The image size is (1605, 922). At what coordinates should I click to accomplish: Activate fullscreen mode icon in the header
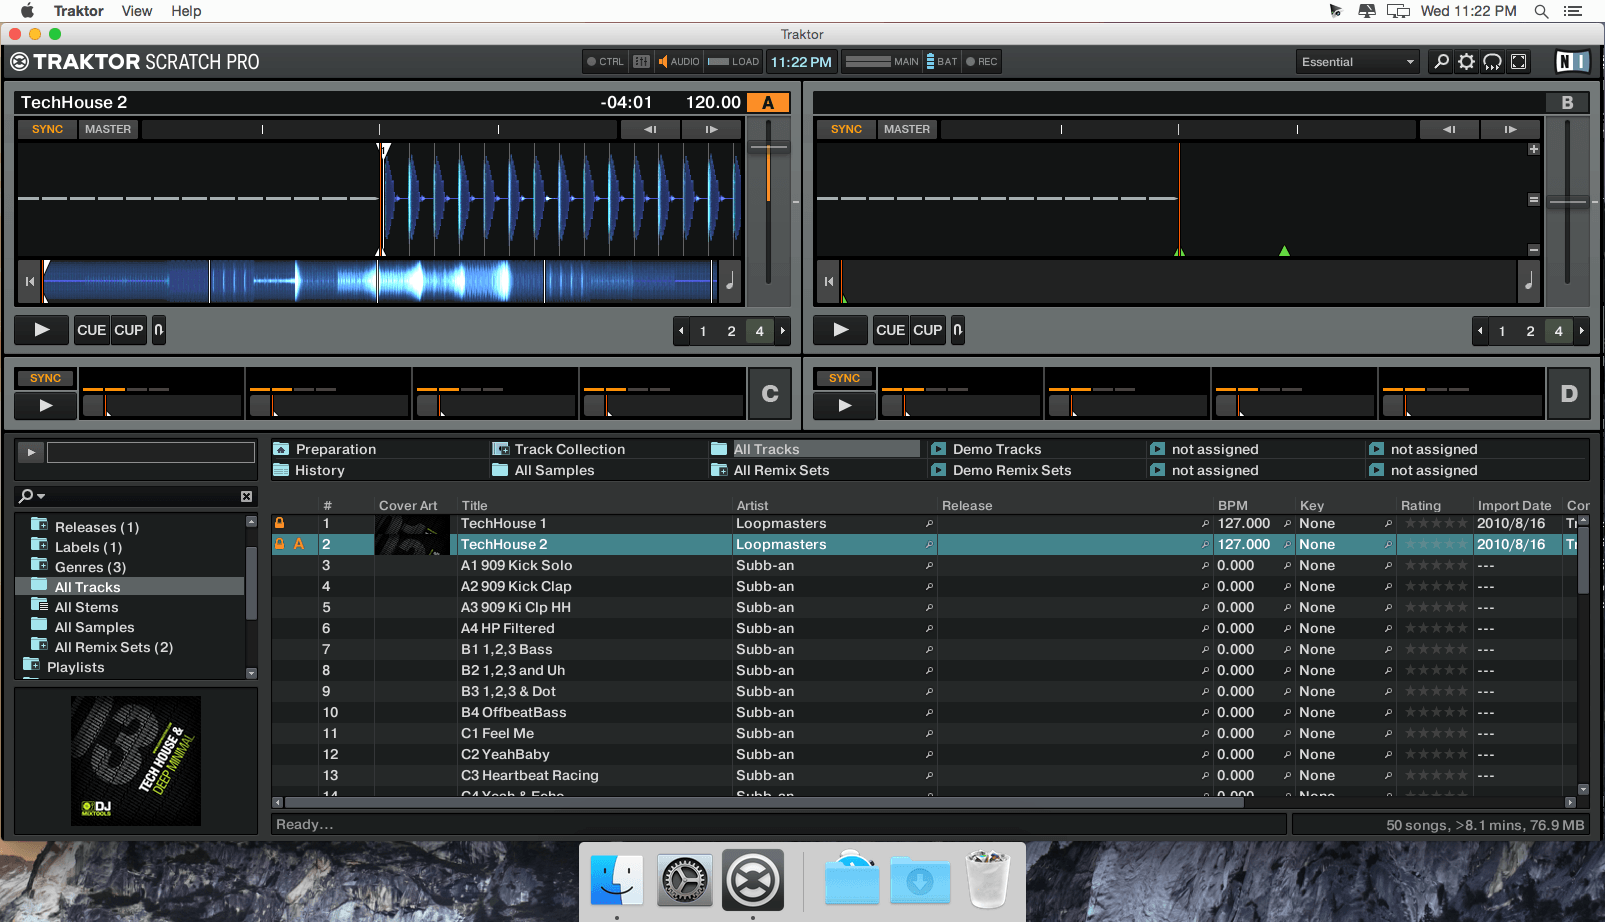pyautogui.click(x=1518, y=61)
